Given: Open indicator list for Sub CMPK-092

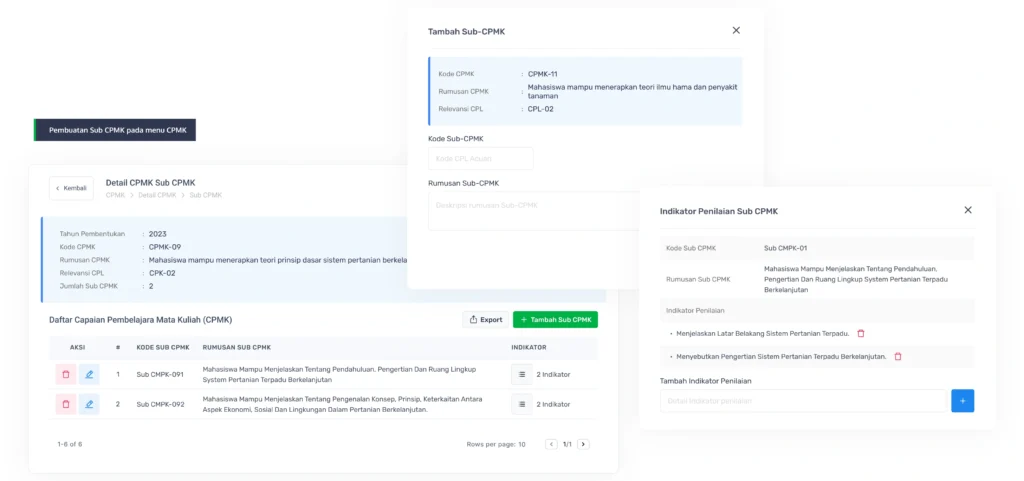Looking at the screenshot, I should (x=521, y=404).
